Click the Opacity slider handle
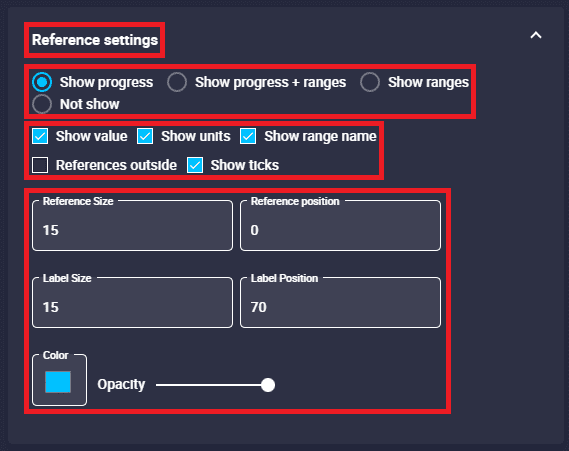Viewport: 569px width, 451px height. [x=268, y=385]
